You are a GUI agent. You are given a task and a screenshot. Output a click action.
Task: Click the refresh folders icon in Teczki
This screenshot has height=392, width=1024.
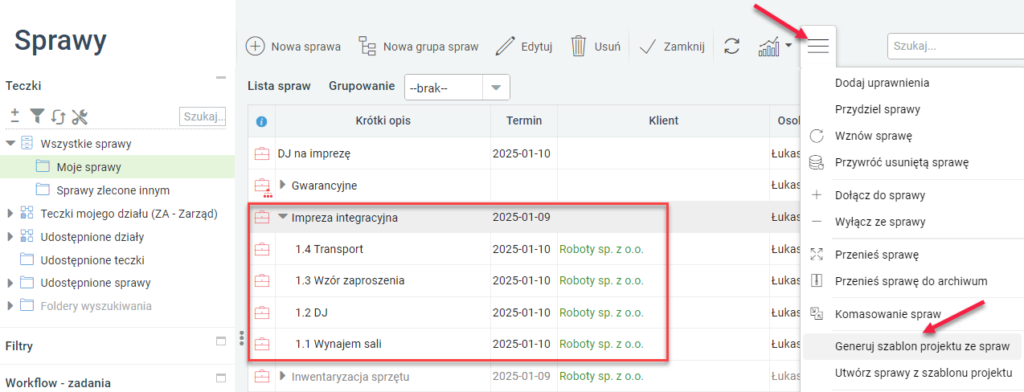click(58, 117)
